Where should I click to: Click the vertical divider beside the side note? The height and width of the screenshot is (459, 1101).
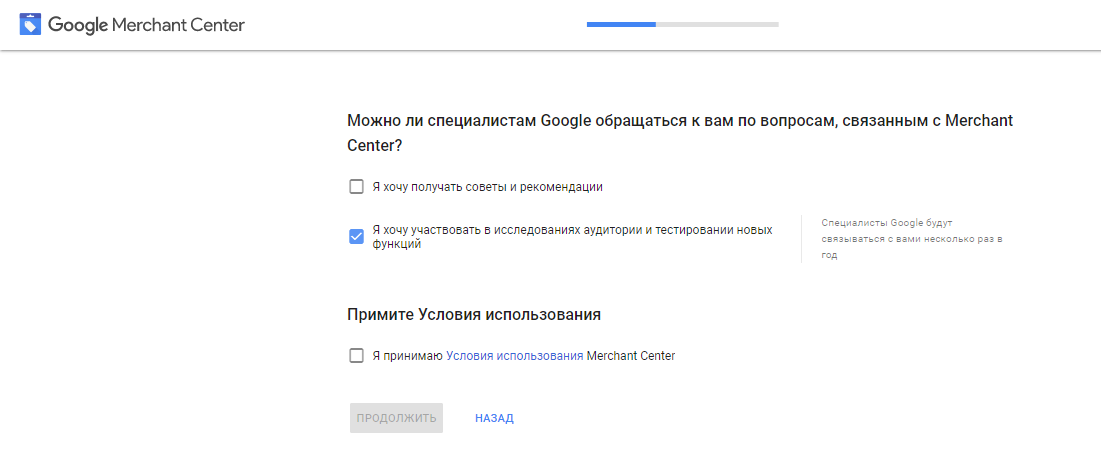tap(801, 239)
